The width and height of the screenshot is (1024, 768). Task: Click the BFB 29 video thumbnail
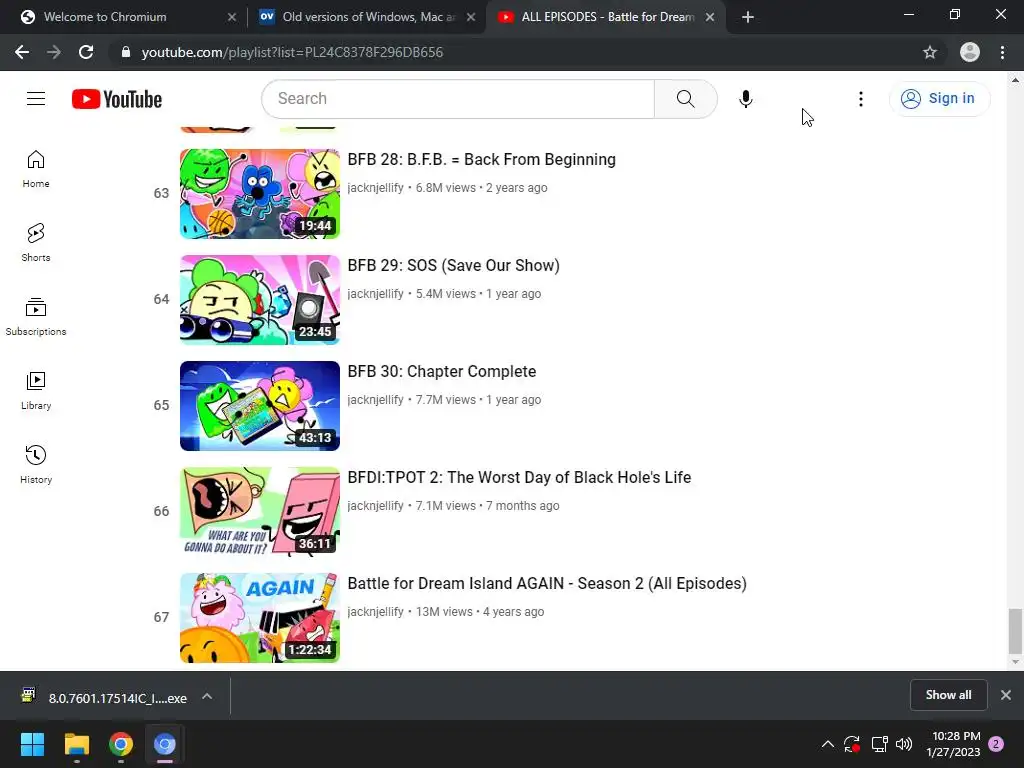coord(260,300)
